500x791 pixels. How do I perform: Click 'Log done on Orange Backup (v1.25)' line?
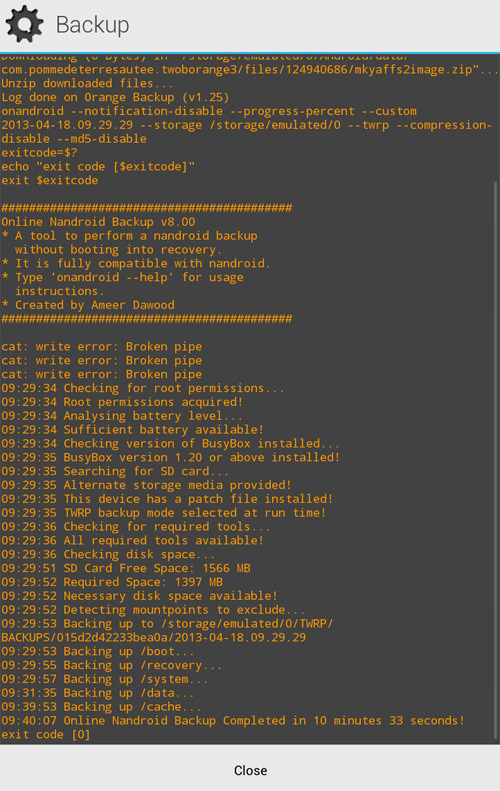[115, 97]
